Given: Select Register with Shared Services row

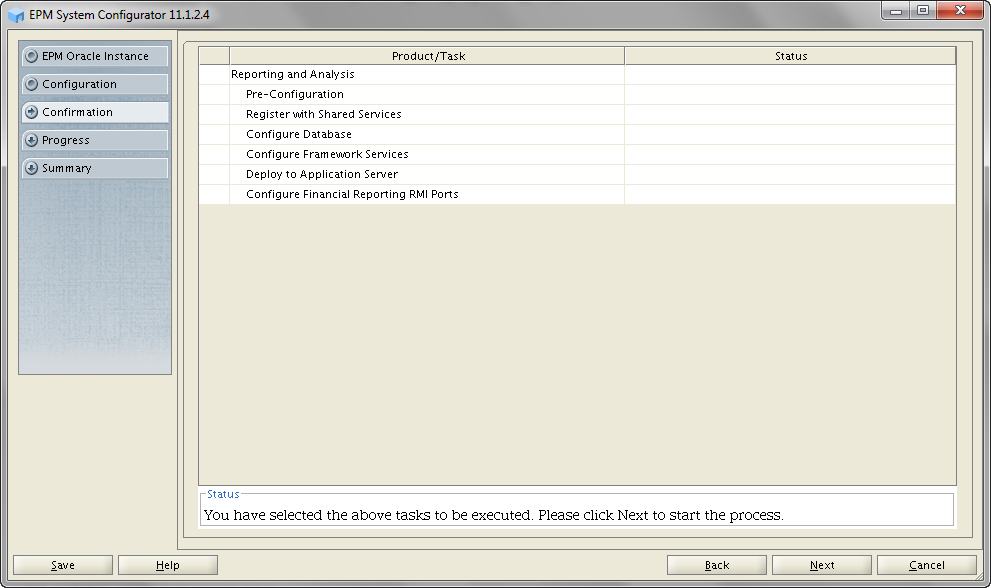Looking at the screenshot, I should click(x=577, y=114).
